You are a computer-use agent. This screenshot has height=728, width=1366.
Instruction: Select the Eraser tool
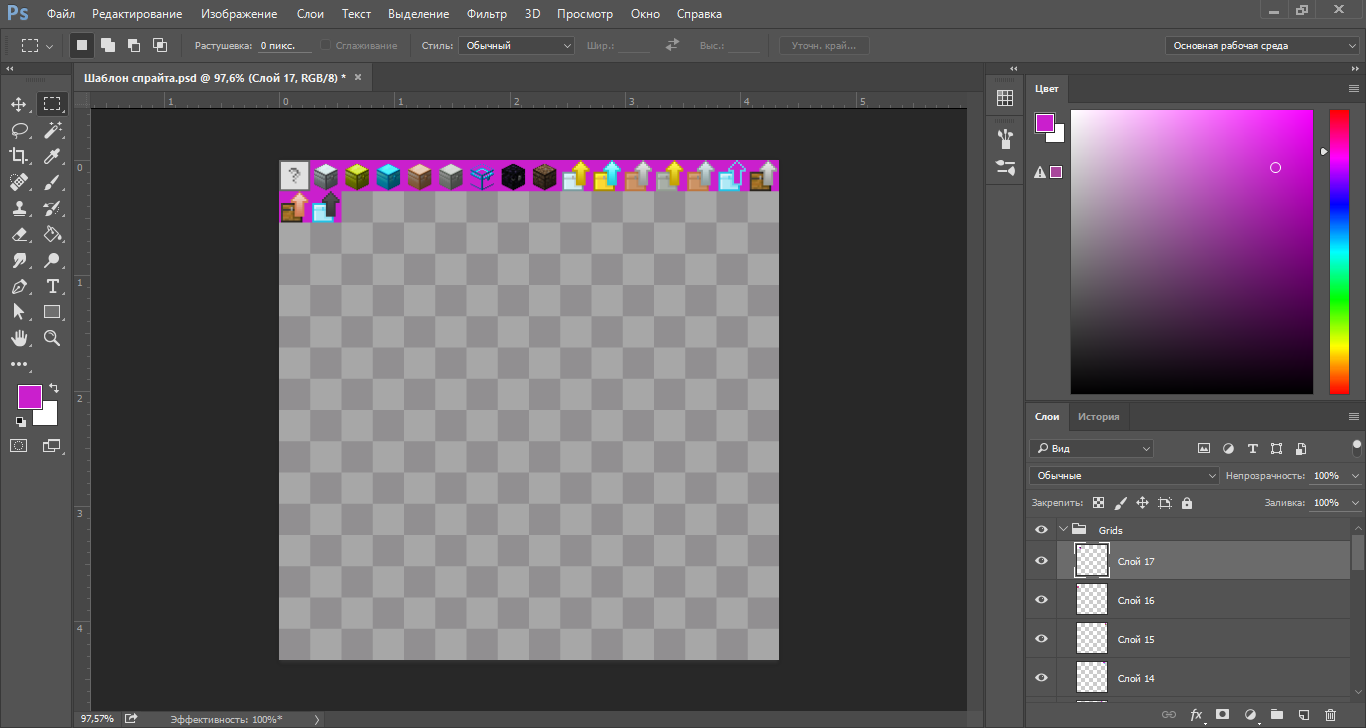[x=19, y=234]
